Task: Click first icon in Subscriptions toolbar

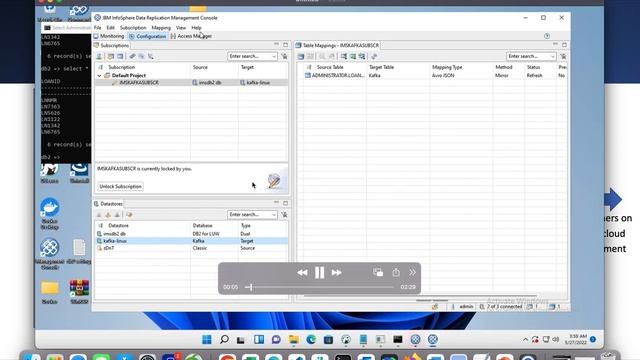Action: coord(99,56)
